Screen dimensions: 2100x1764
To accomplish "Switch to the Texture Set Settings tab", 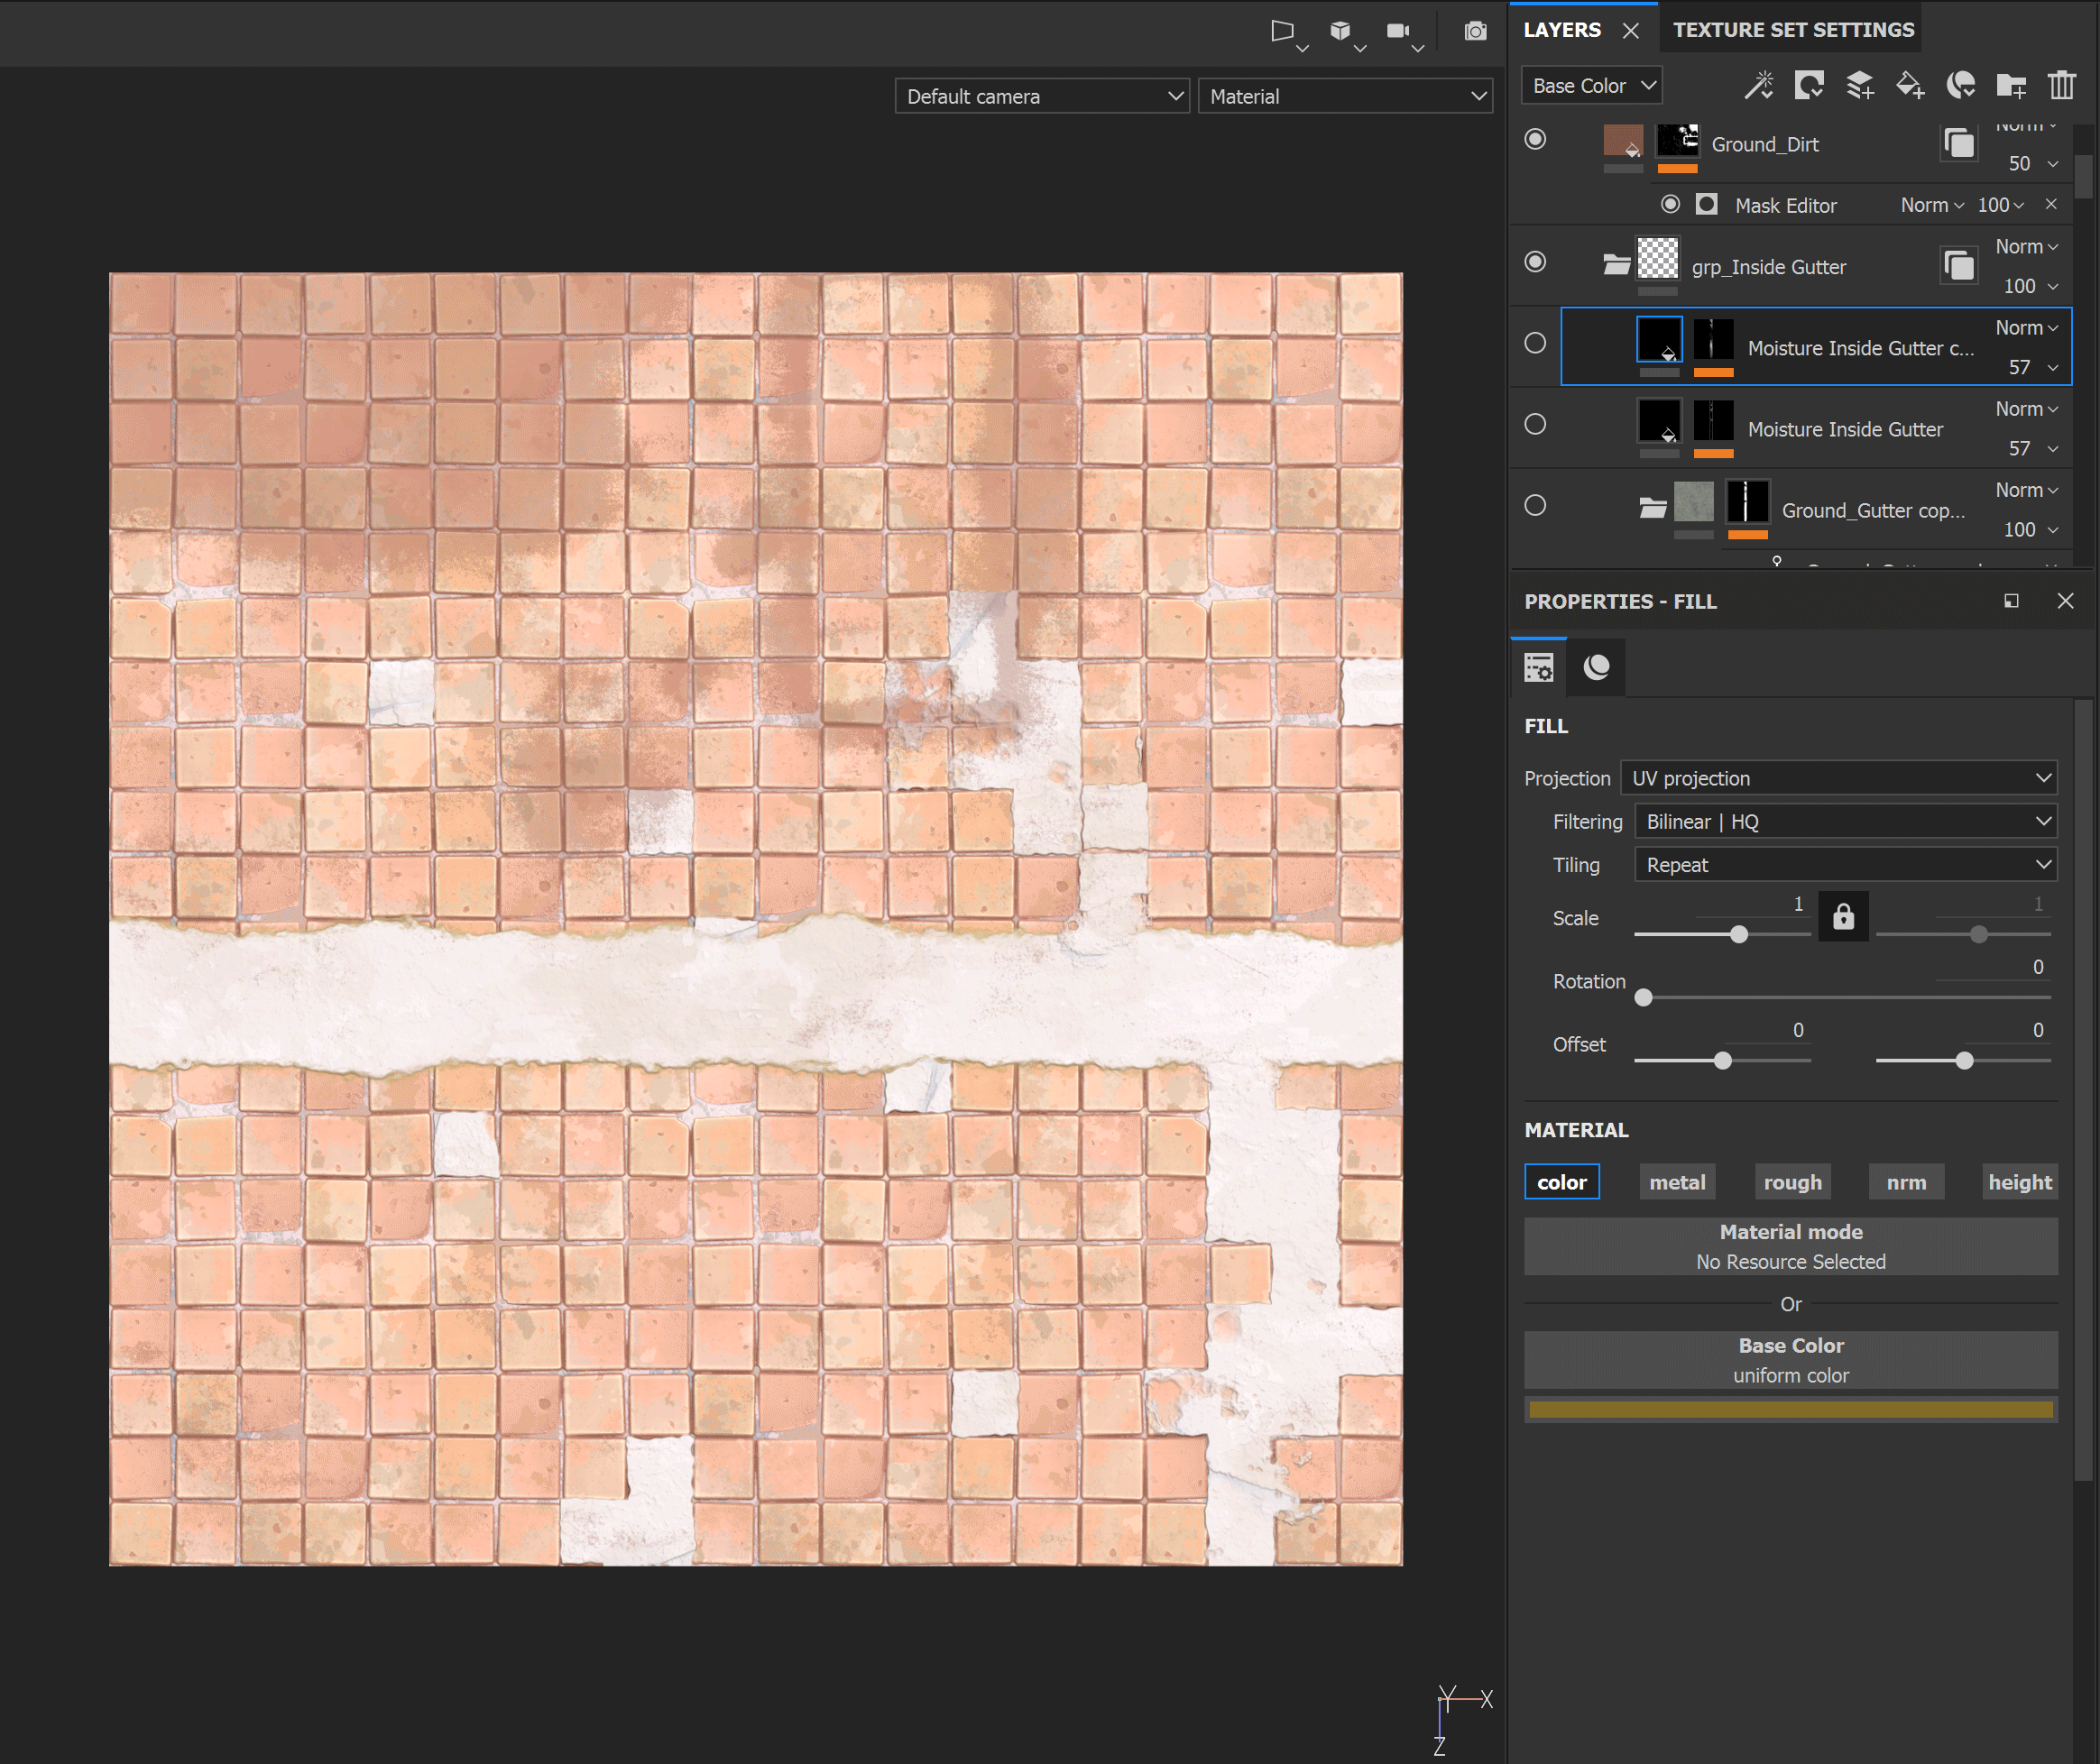I will (1793, 30).
